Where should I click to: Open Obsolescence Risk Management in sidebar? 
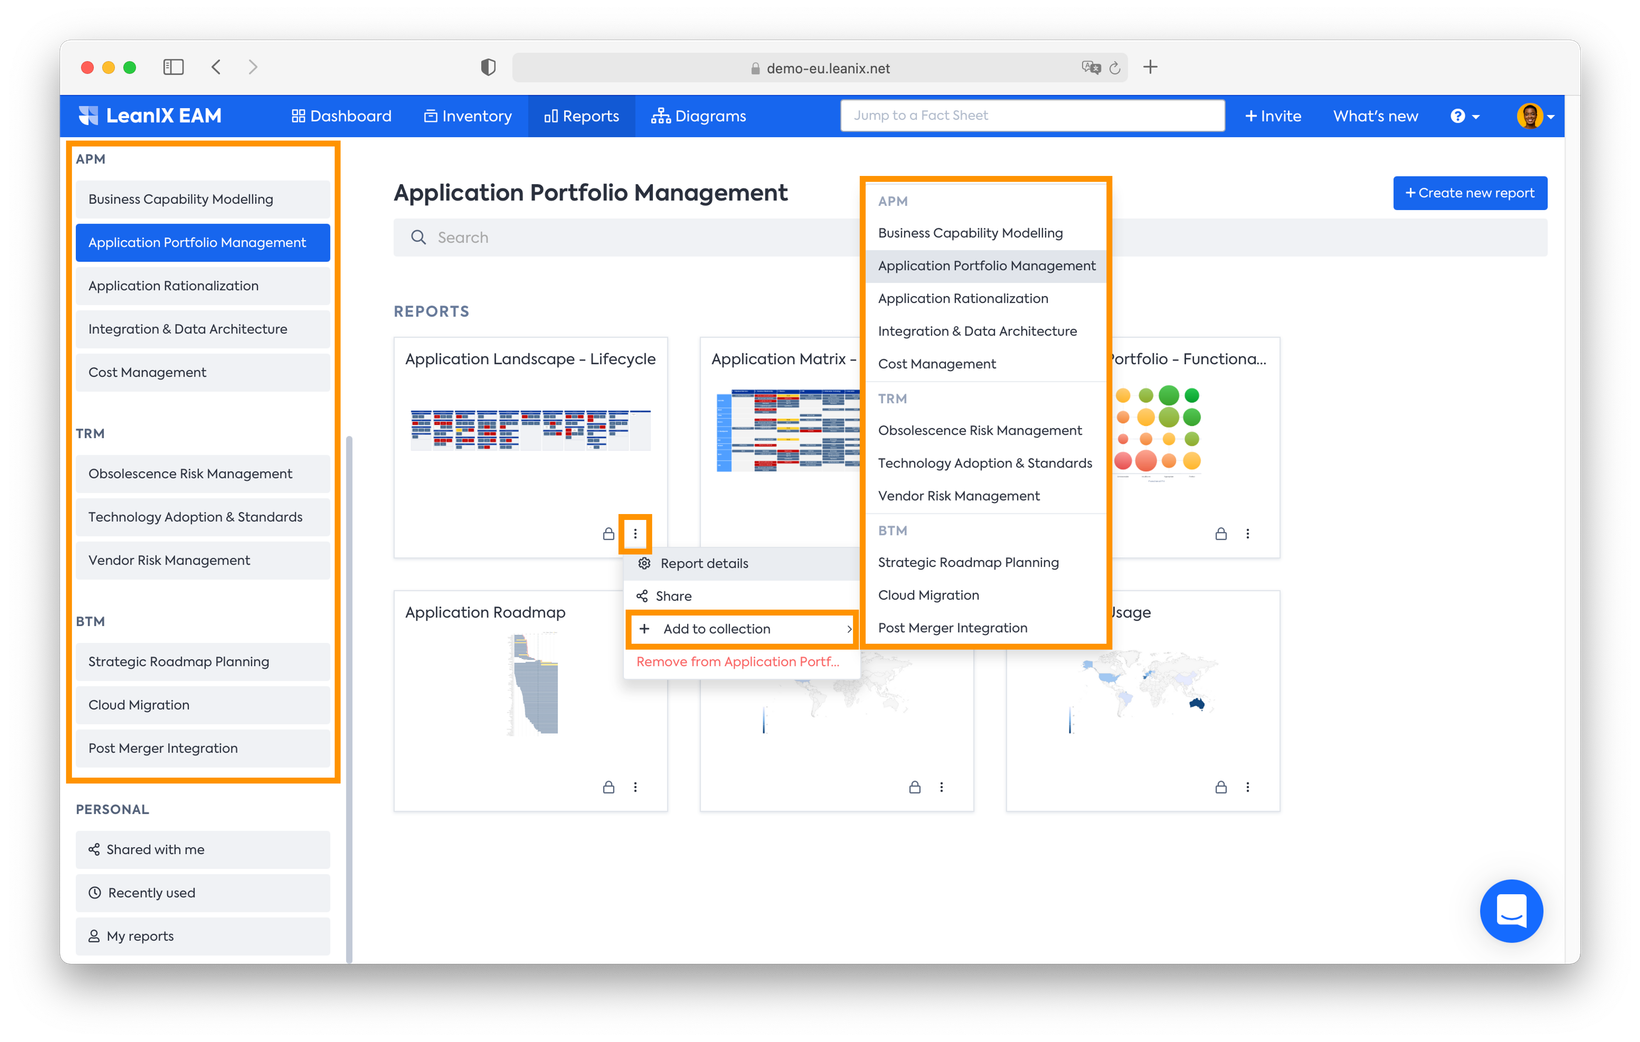coord(203,474)
